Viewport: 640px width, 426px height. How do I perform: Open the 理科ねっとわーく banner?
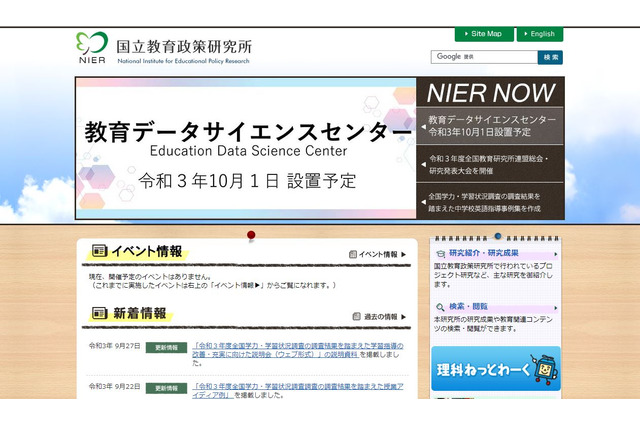496,369
